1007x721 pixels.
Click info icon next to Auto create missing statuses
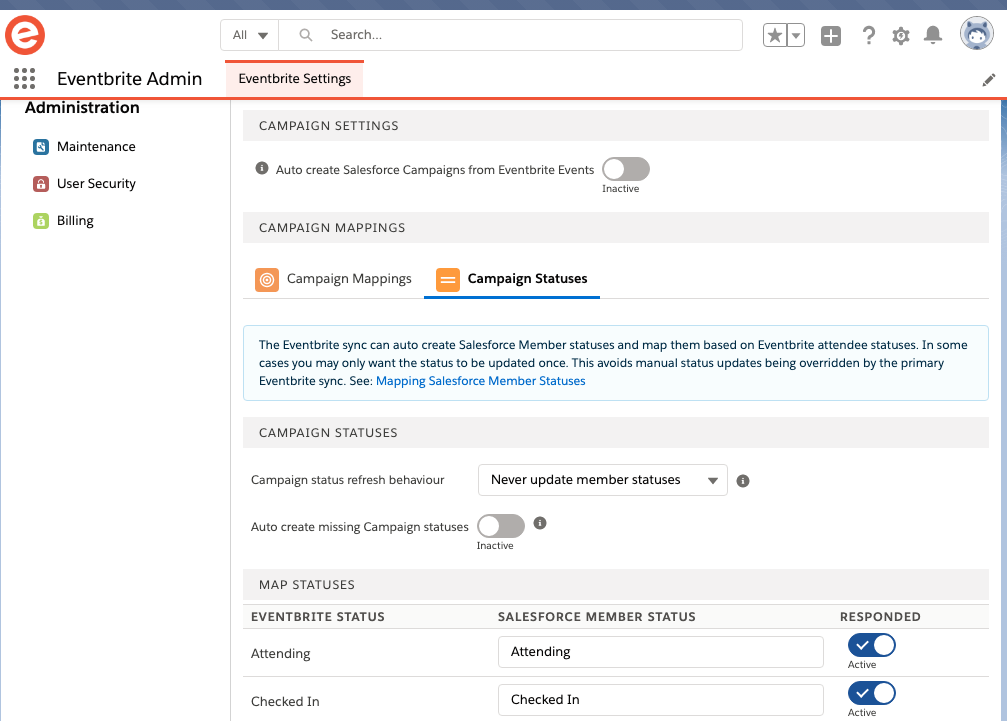[x=540, y=523]
